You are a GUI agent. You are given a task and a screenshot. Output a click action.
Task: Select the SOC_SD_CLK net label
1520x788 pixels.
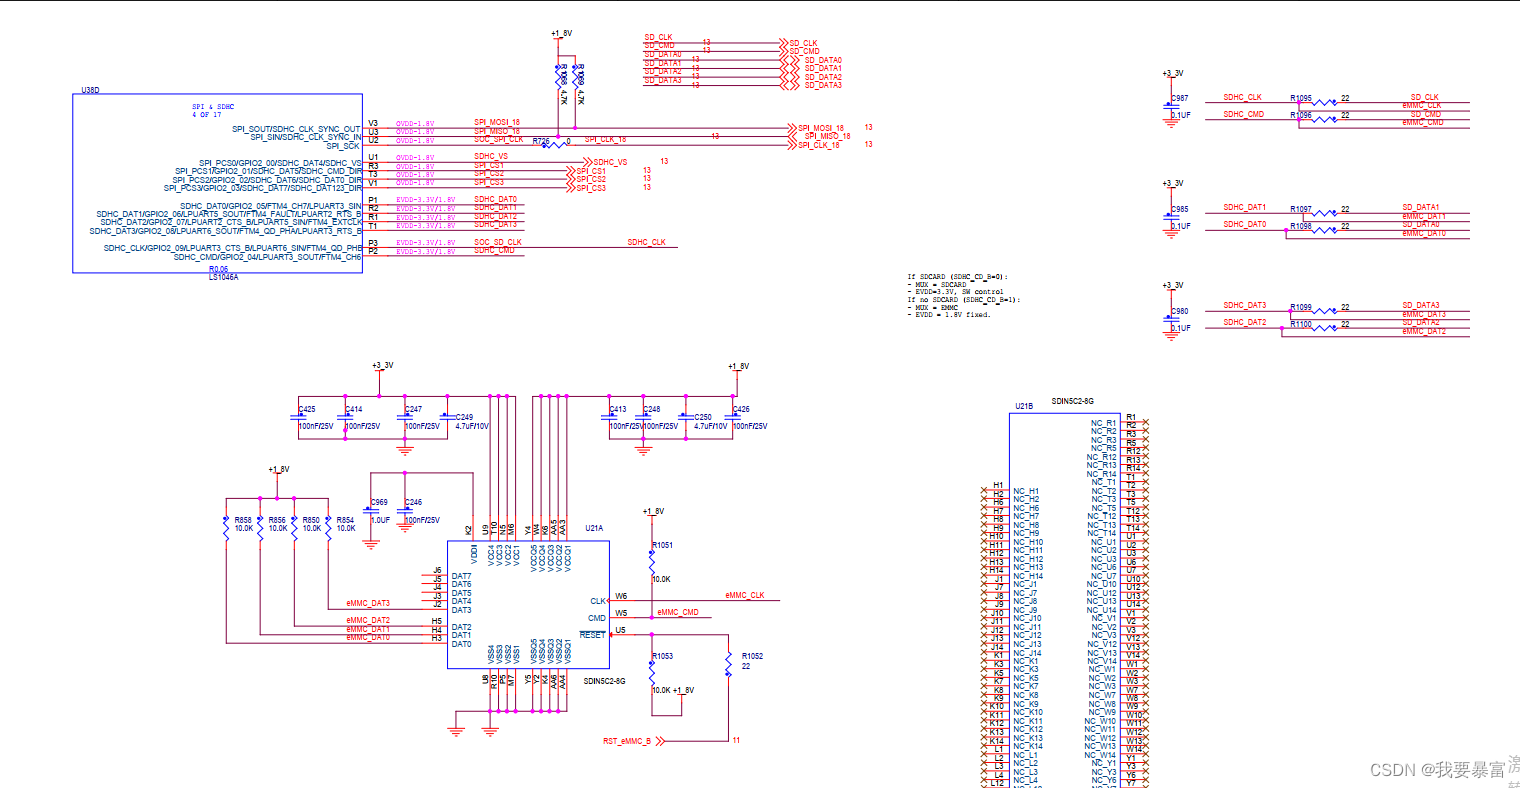pyautogui.click(x=498, y=242)
